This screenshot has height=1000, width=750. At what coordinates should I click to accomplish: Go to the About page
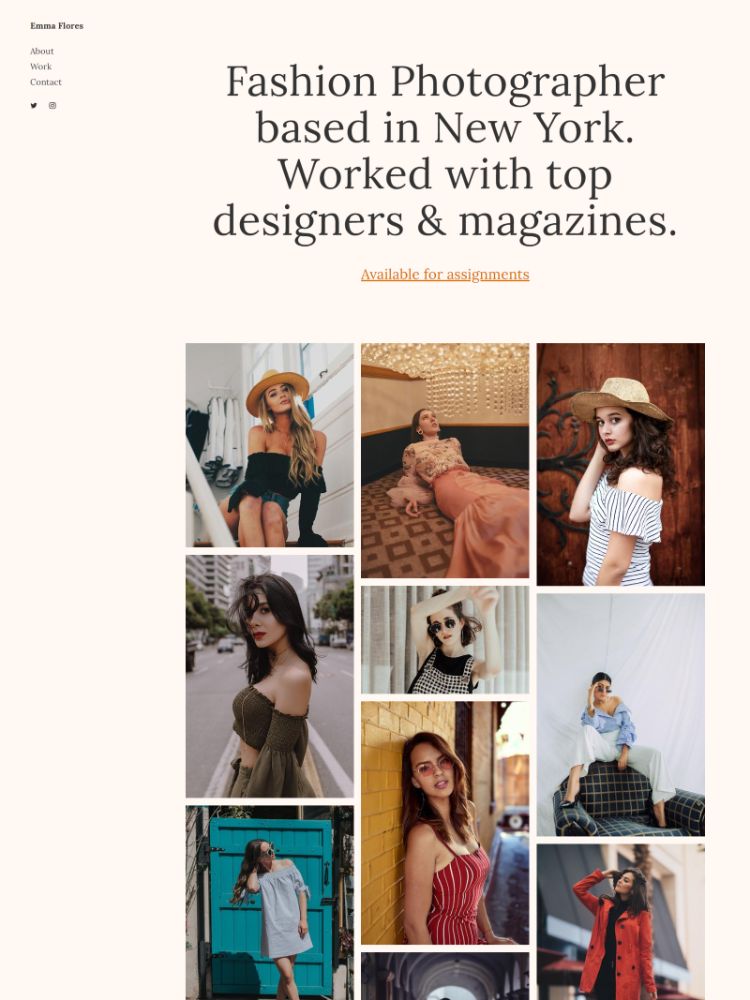[x=42, y=51]
